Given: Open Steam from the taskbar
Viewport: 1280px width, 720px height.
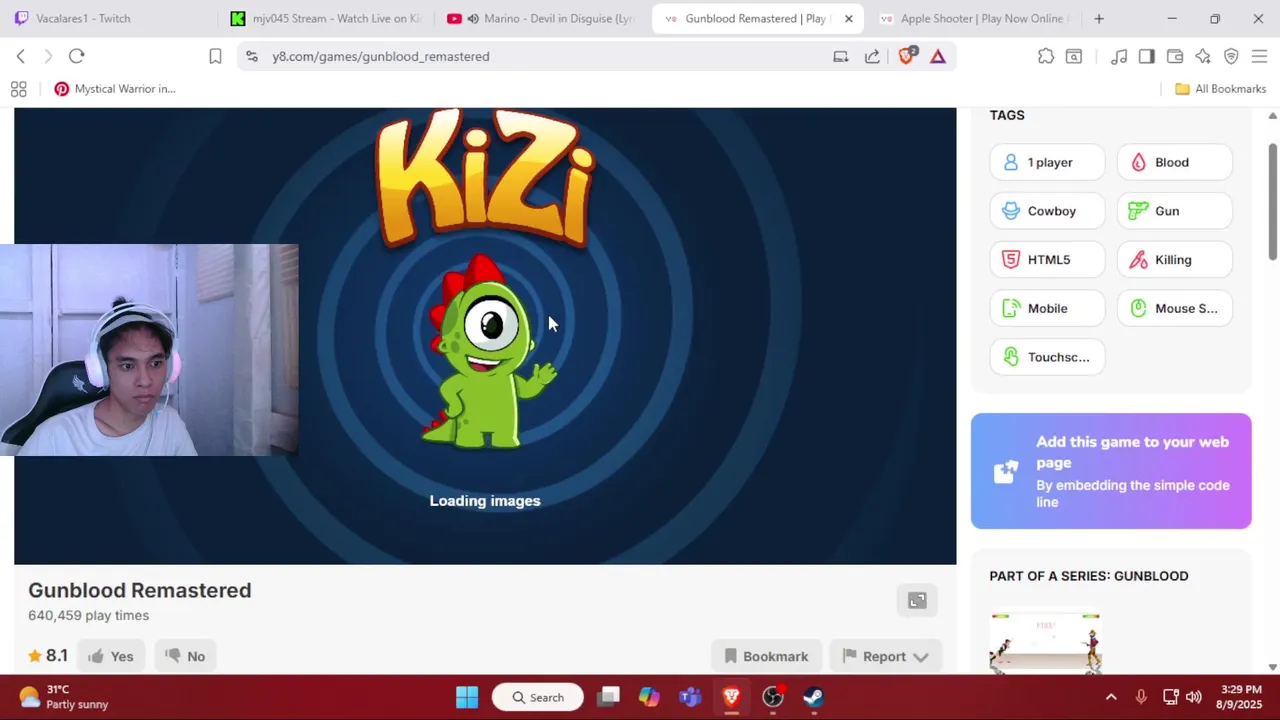Looking at the screenshot, I should [814, 697].
